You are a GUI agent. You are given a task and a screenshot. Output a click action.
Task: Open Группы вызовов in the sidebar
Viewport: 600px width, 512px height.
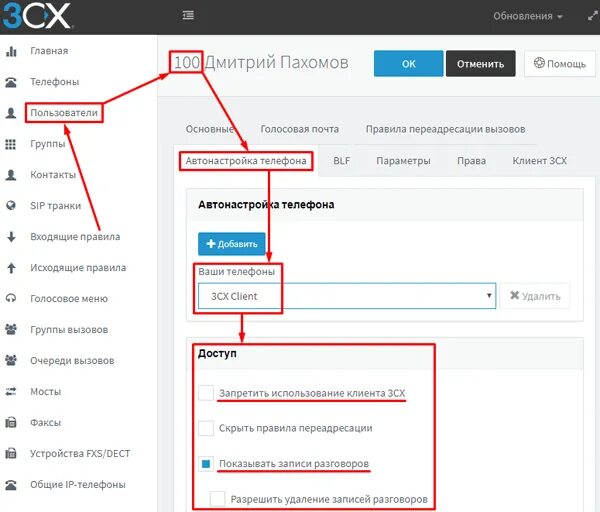(69, 330)
